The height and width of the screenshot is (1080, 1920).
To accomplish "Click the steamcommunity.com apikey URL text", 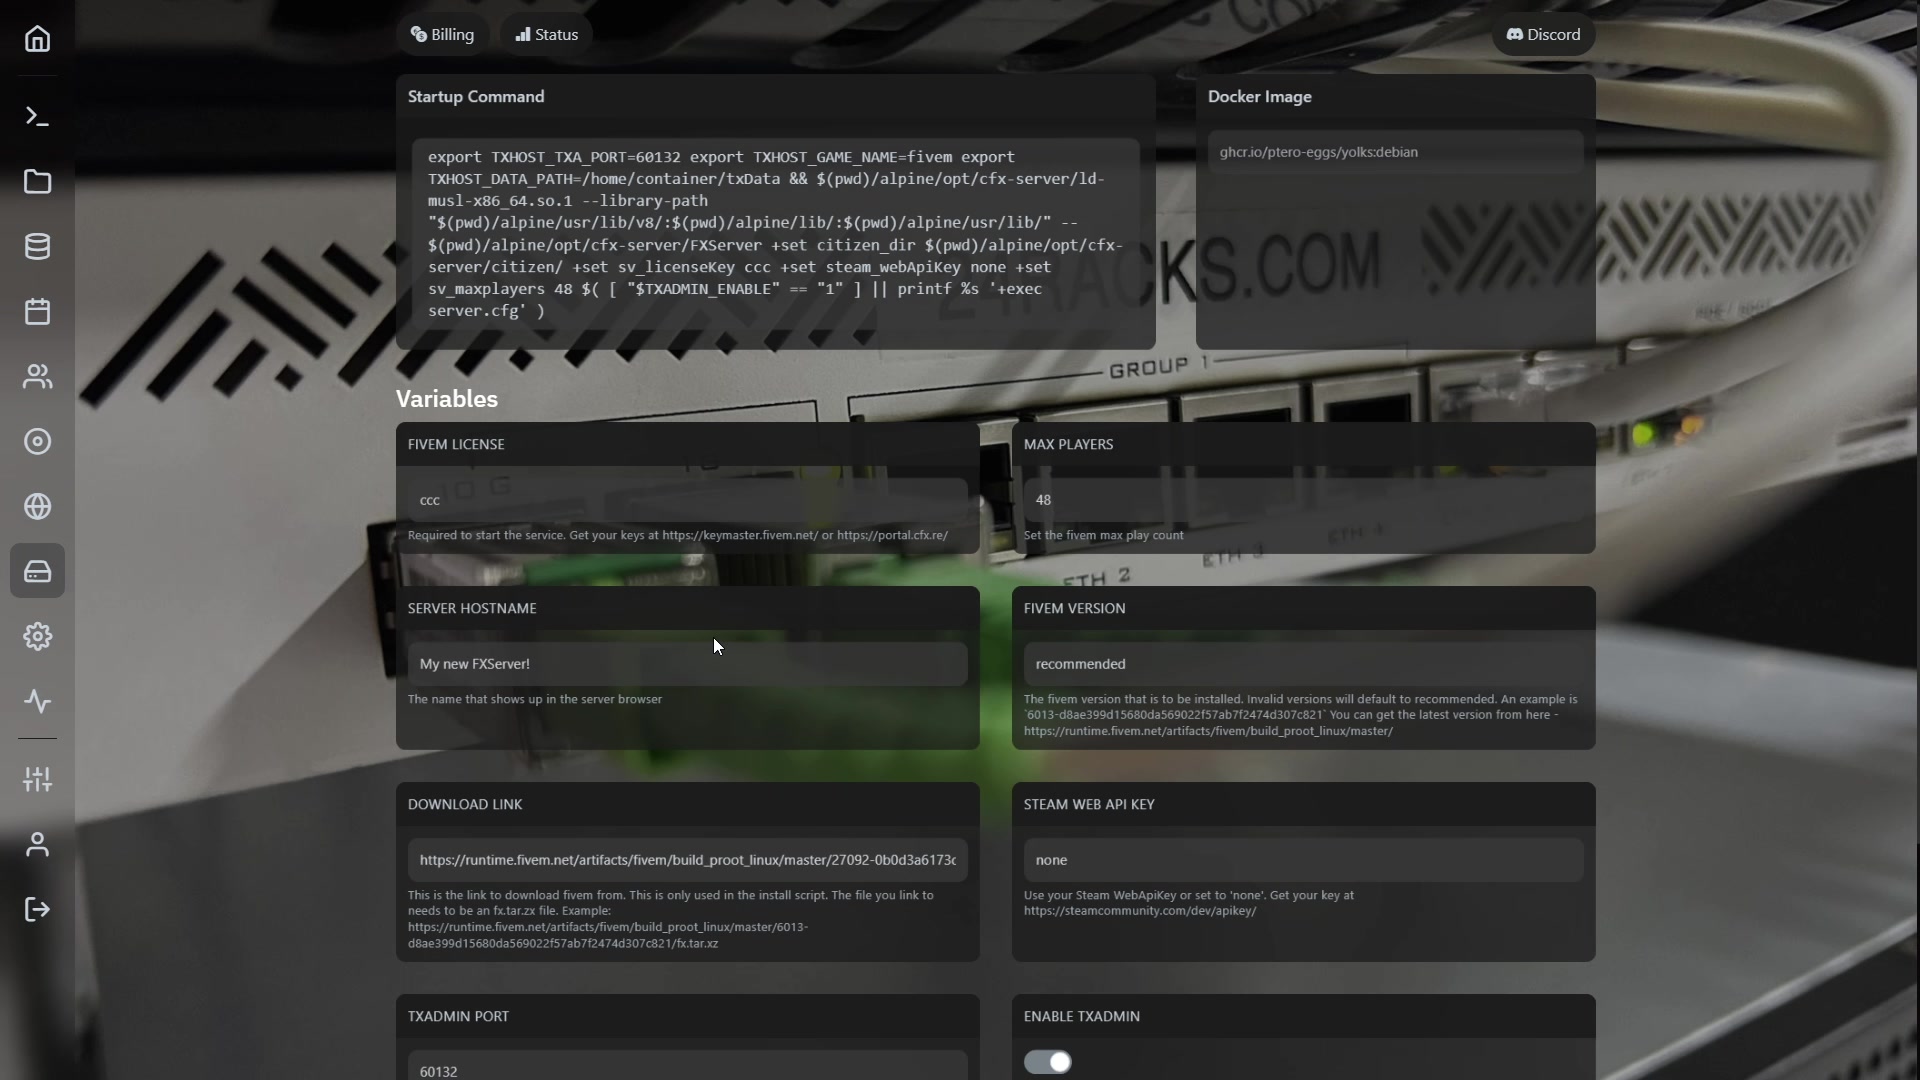I will pos(1140,911).
